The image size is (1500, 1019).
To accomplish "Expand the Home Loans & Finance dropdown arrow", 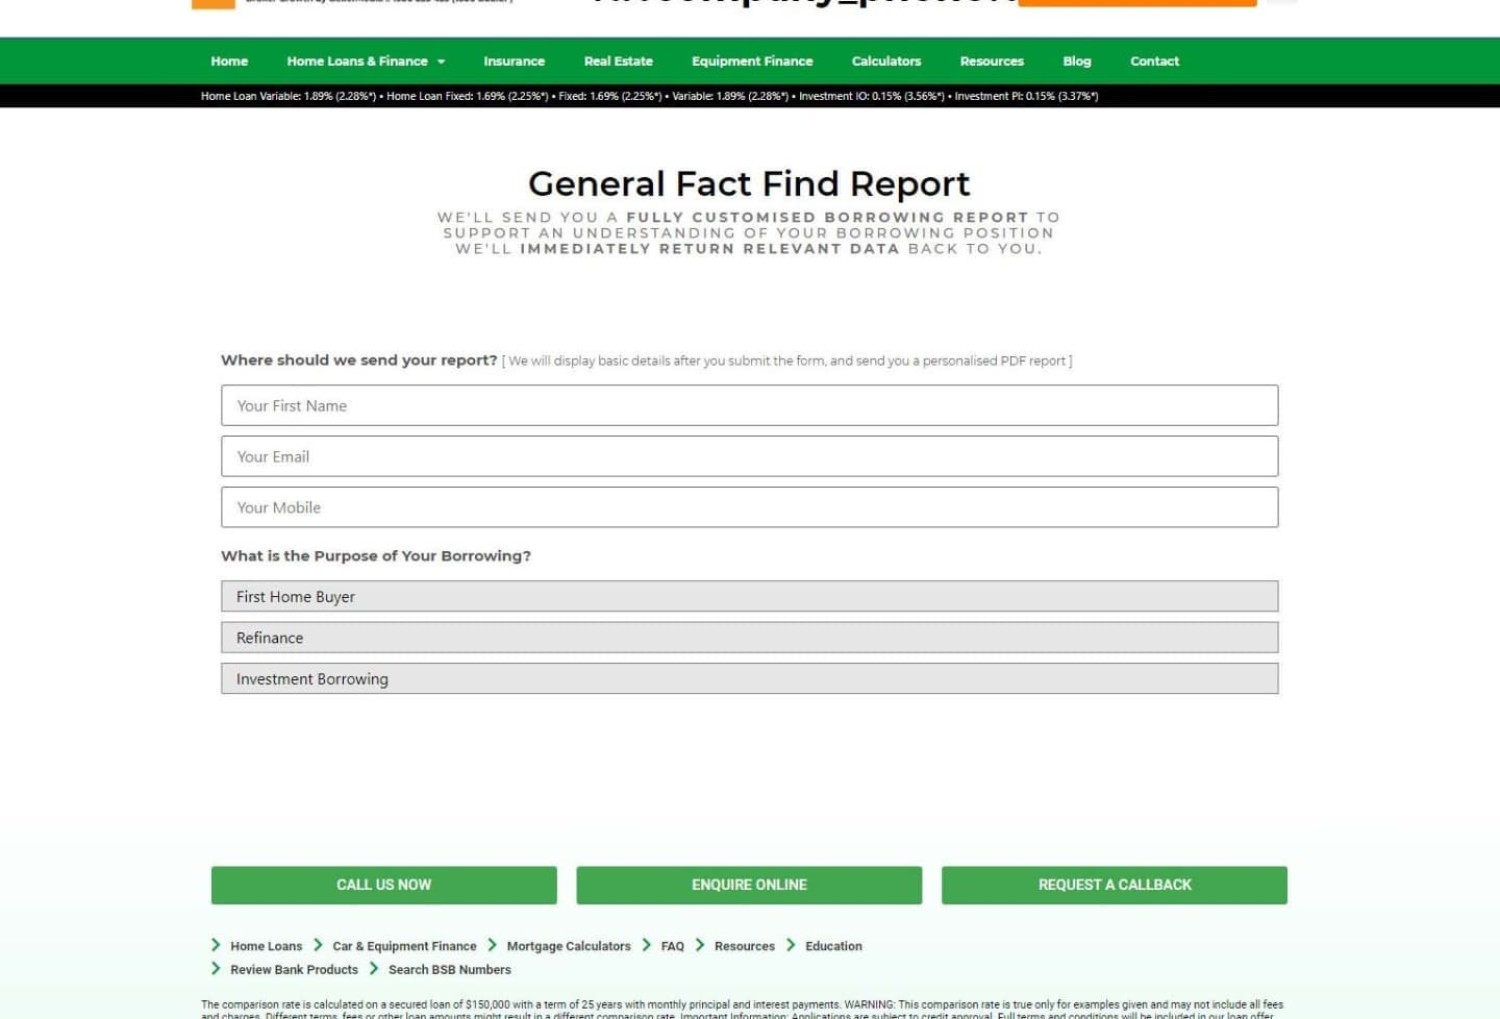I will tap(441, 62).
